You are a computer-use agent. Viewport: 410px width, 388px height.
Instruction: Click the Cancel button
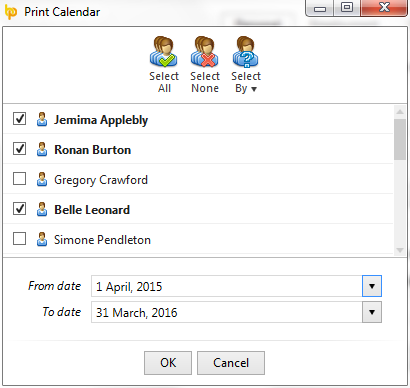(x=231, y=363)
